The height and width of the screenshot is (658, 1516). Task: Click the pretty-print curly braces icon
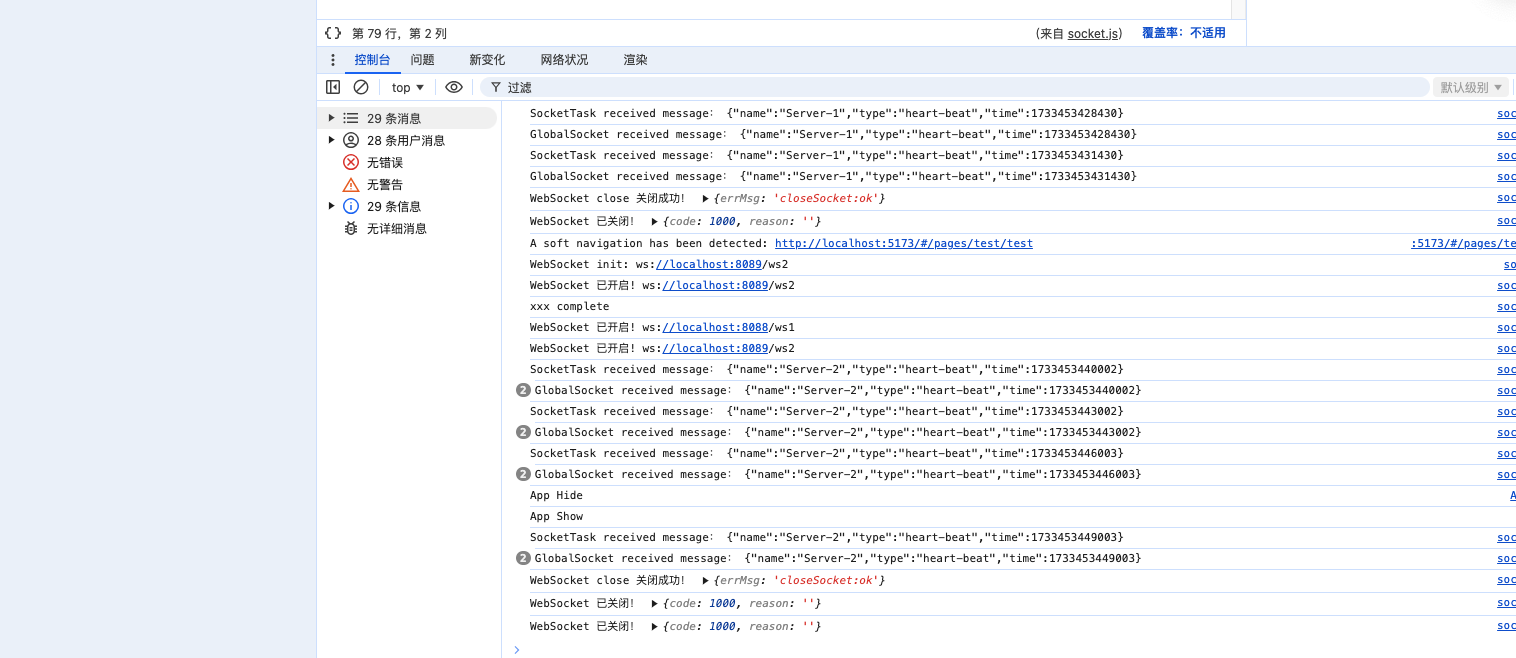[333, 33]
